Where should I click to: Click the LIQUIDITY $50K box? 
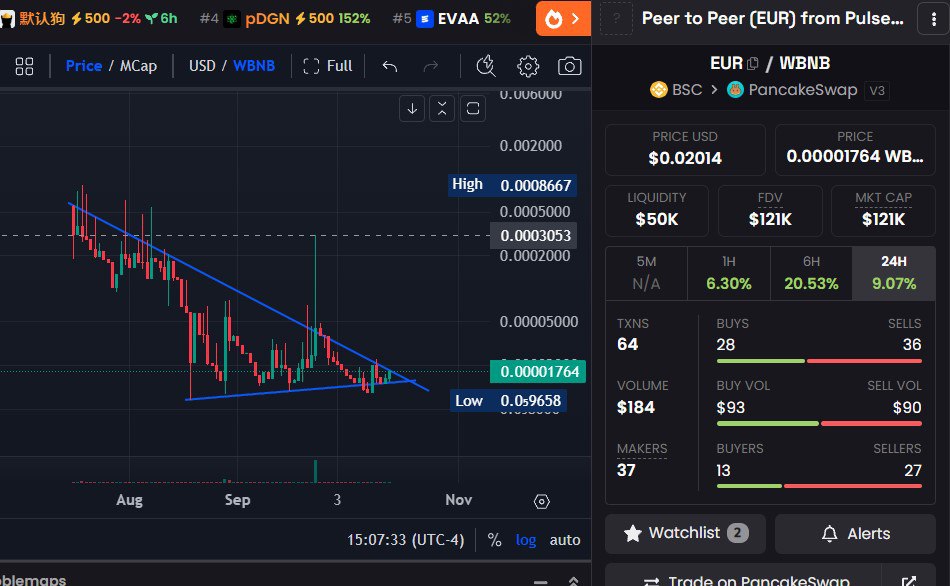tap(657, 210)
